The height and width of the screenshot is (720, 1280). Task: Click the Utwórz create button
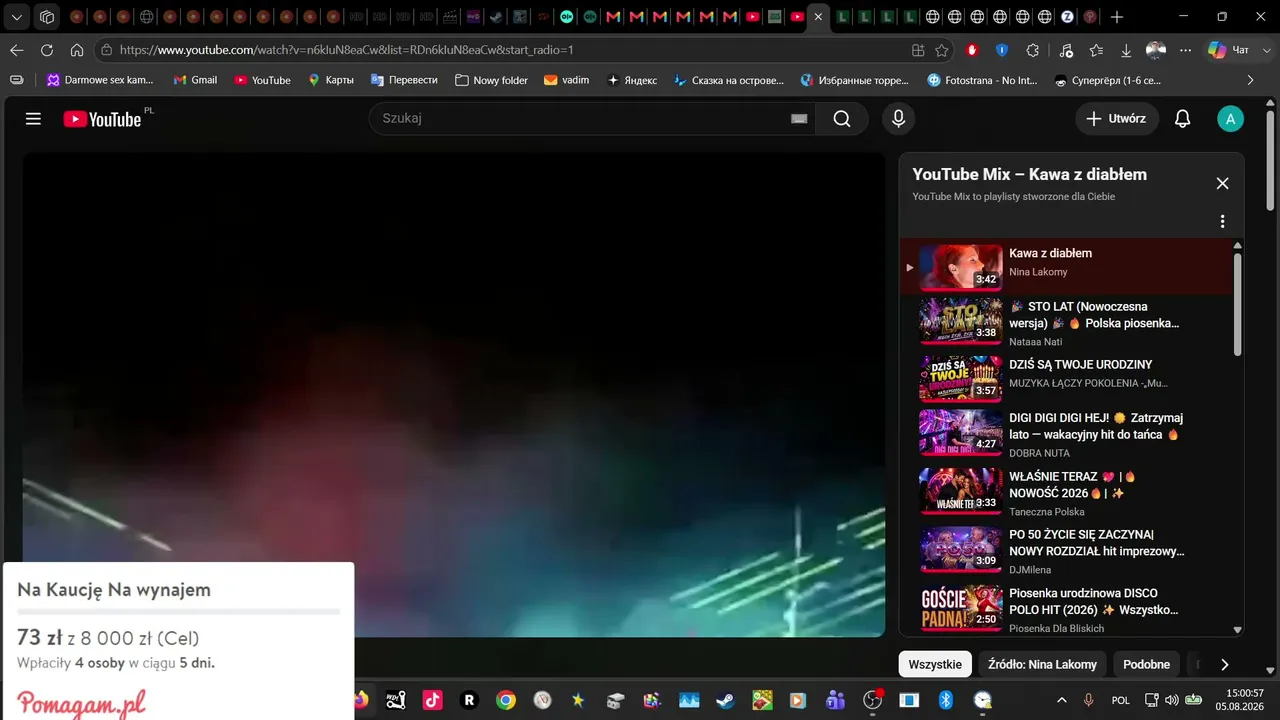(x=1117, y=119)
